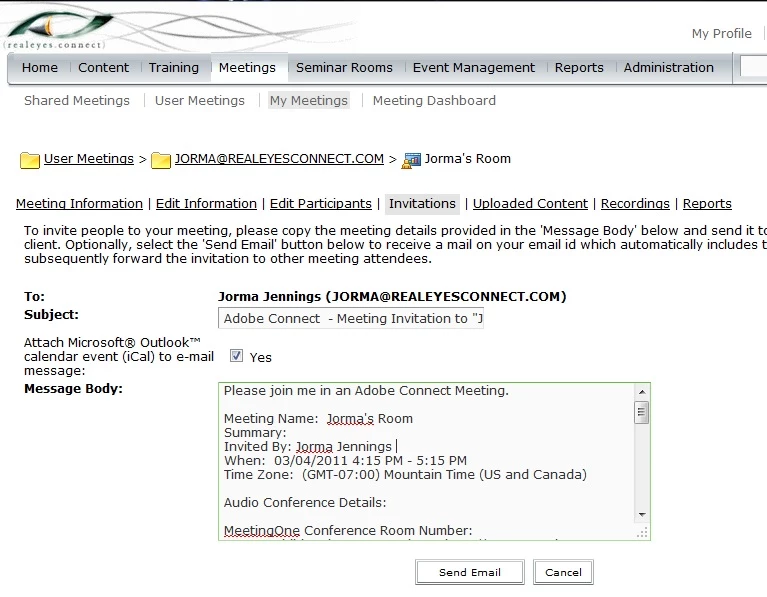Click 'MeetingOne Conference Room Number:' text

pos(348,530)
